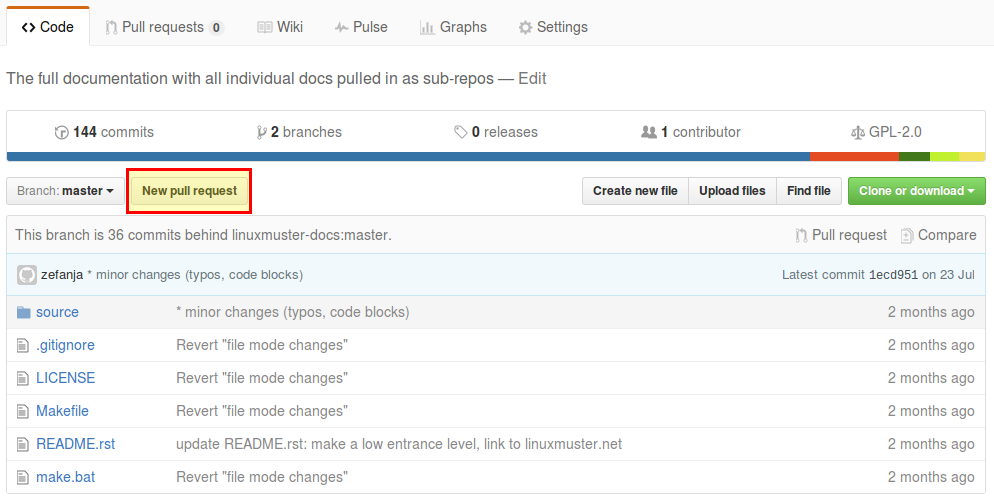
Task: Expand the Clone or download dropdown
Action: coord(917,191)
